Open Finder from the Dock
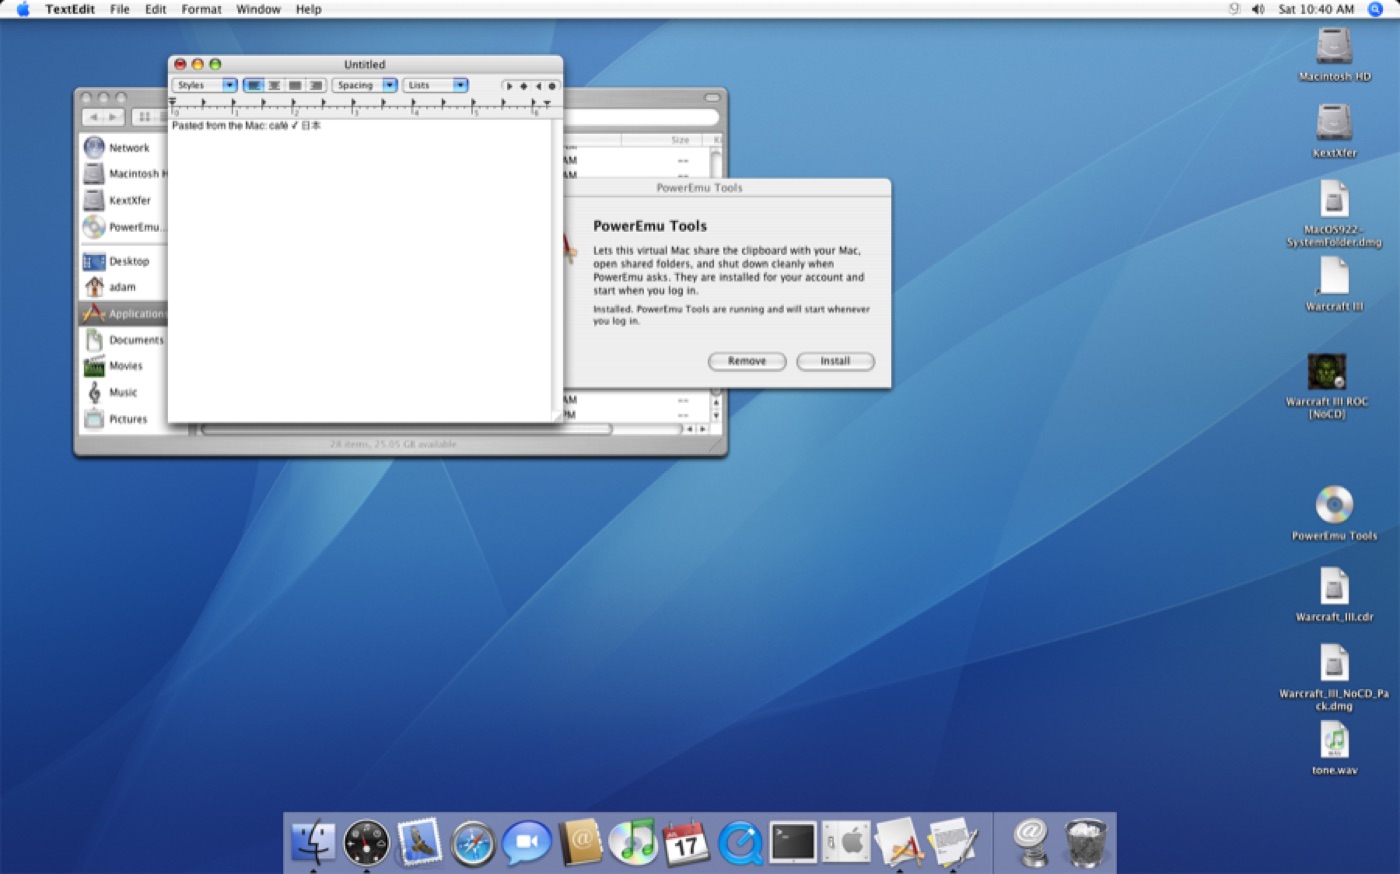The height and width of the screenshot is (874, 1400). coord(313,842)
